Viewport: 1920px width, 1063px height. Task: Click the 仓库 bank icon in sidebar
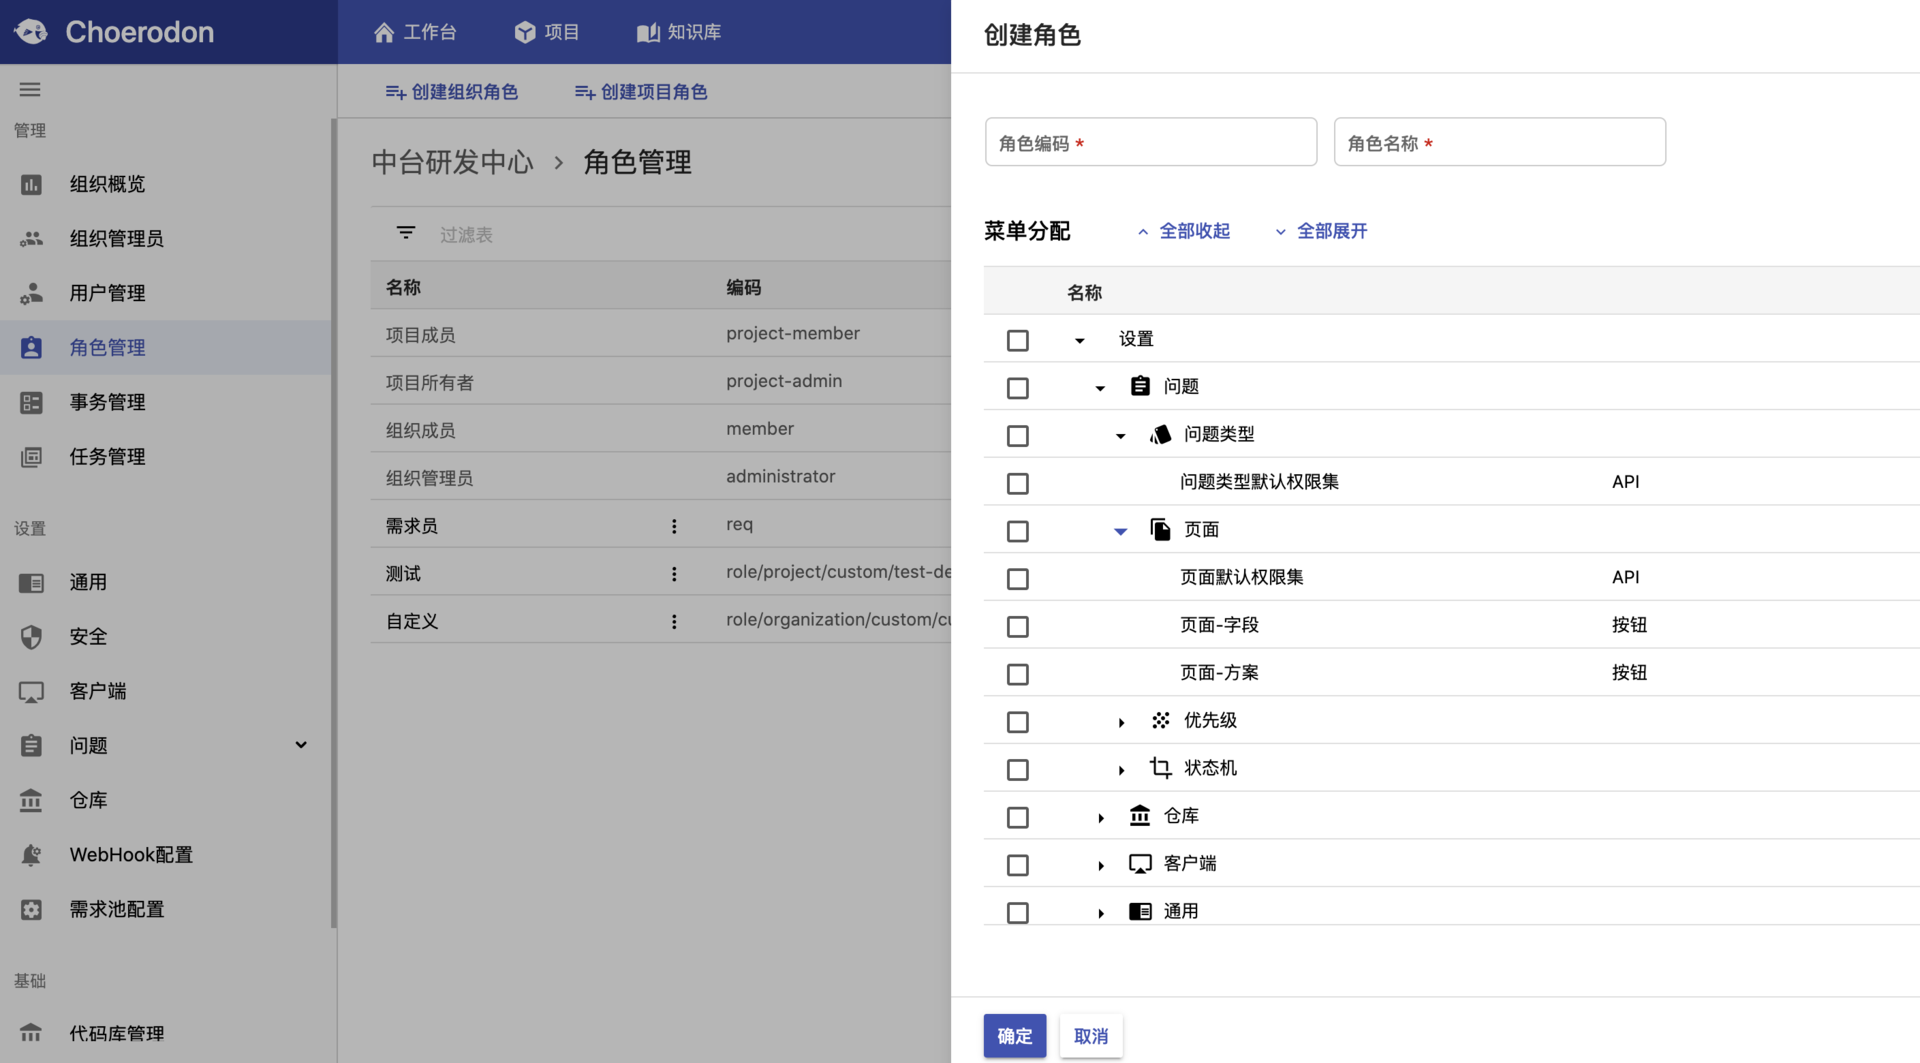[x=31, y=800]
